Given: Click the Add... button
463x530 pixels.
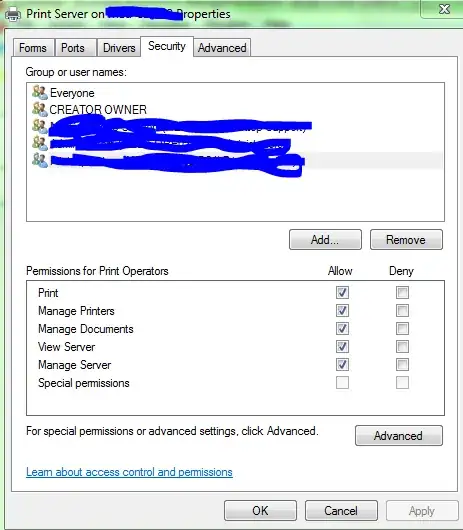Looking at the screenshot, I should click(325, 240).
